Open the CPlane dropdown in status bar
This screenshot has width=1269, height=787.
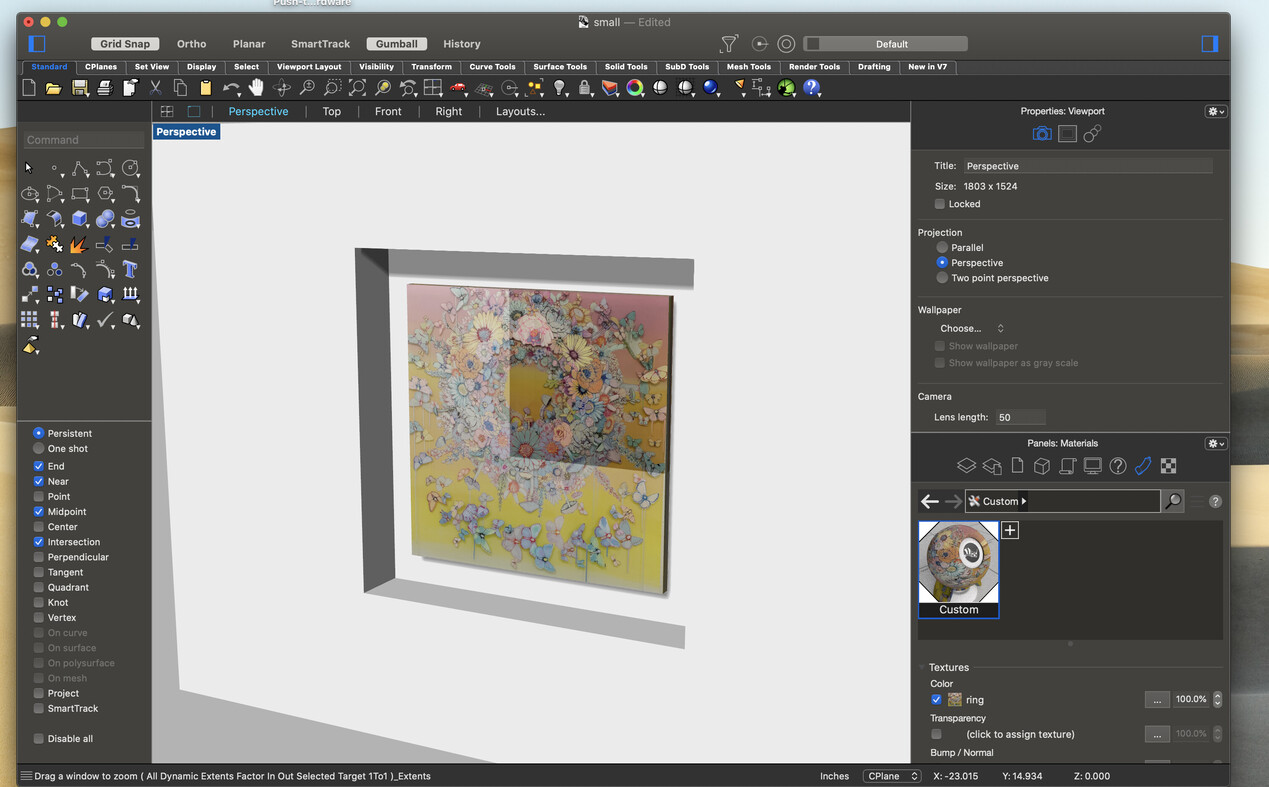(893, 776)
